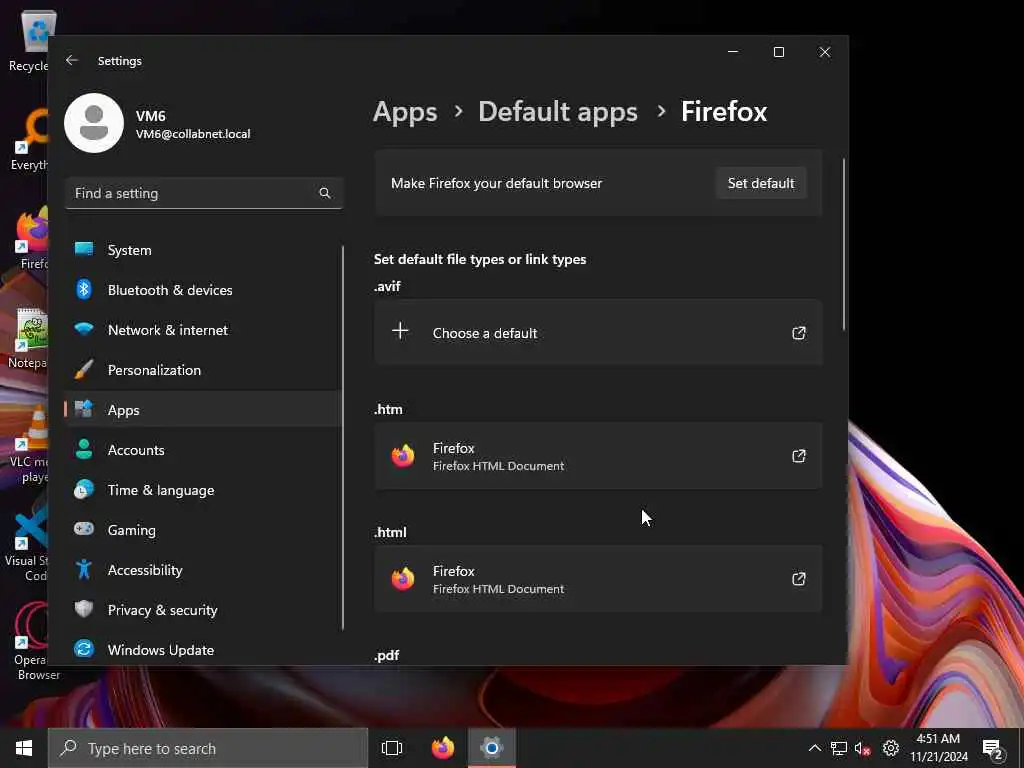Click the Accessibility figure icon

point(84,569)
